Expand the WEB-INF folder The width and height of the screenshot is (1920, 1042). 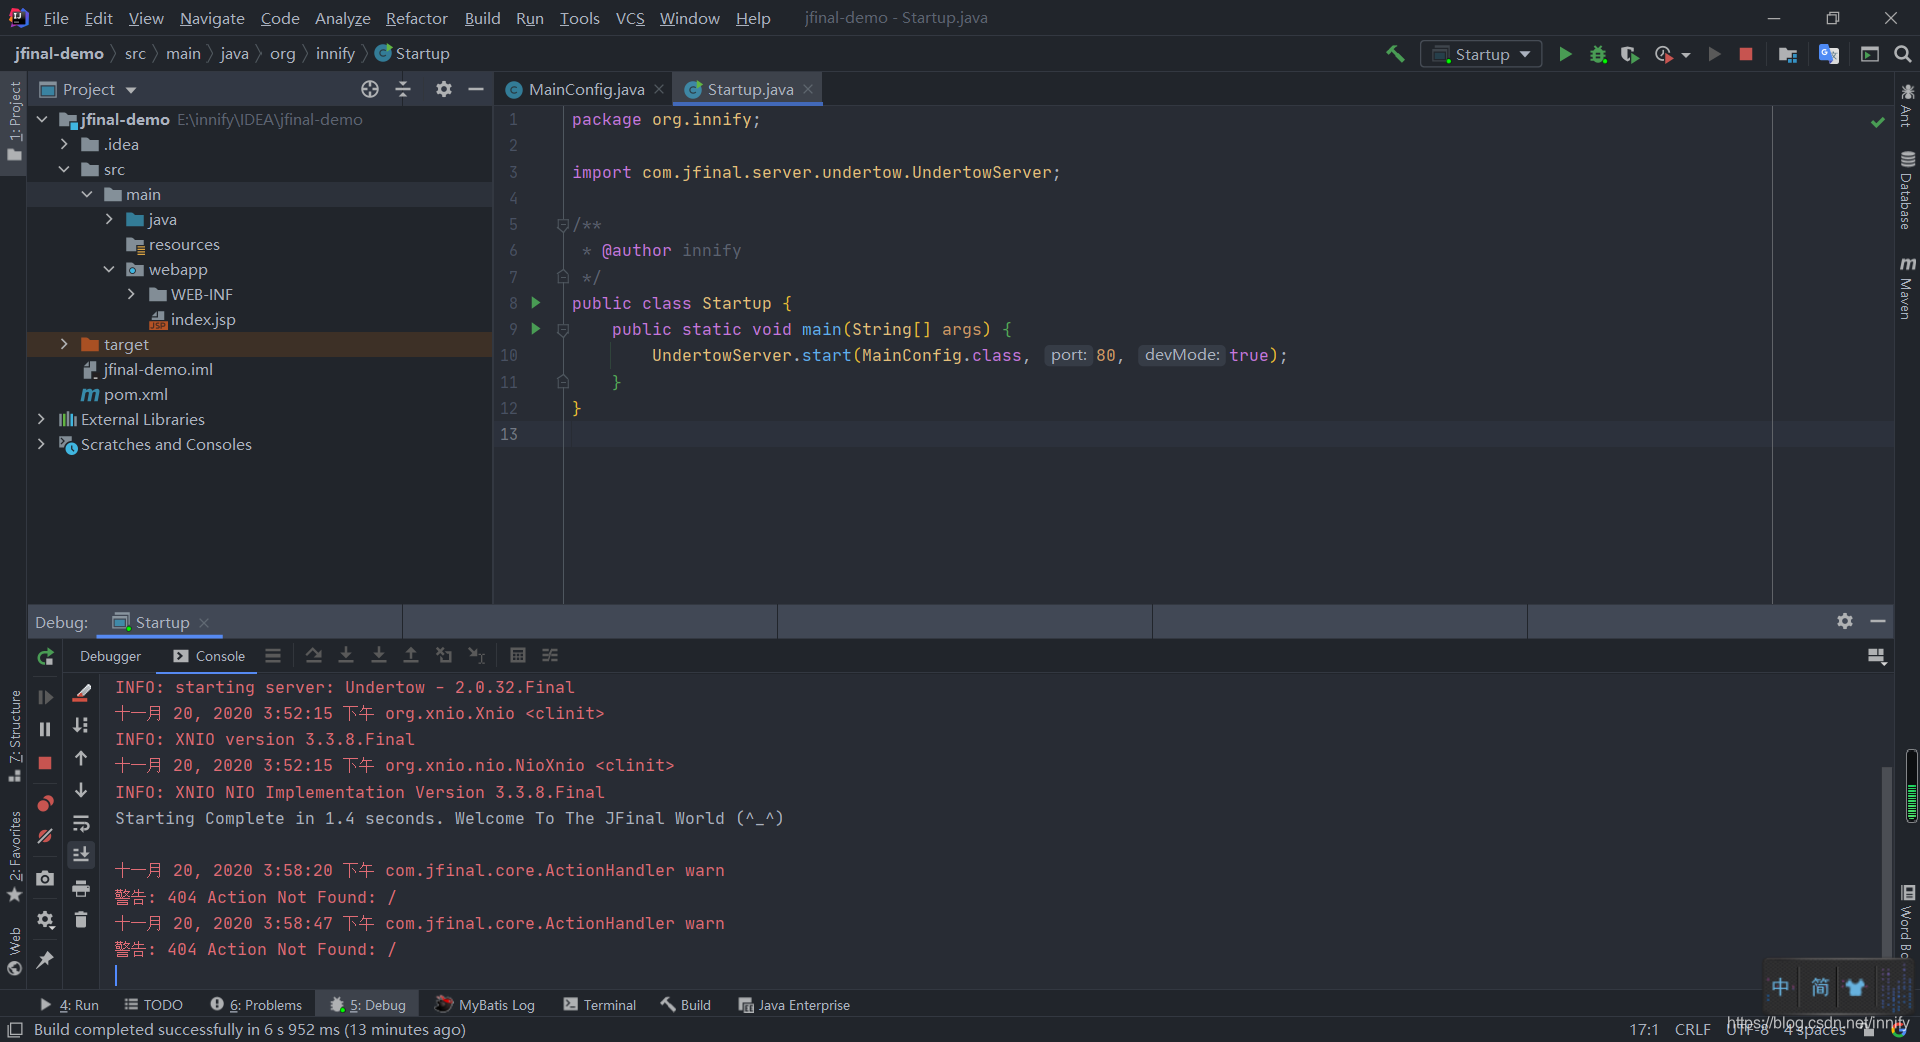[131, 294]
